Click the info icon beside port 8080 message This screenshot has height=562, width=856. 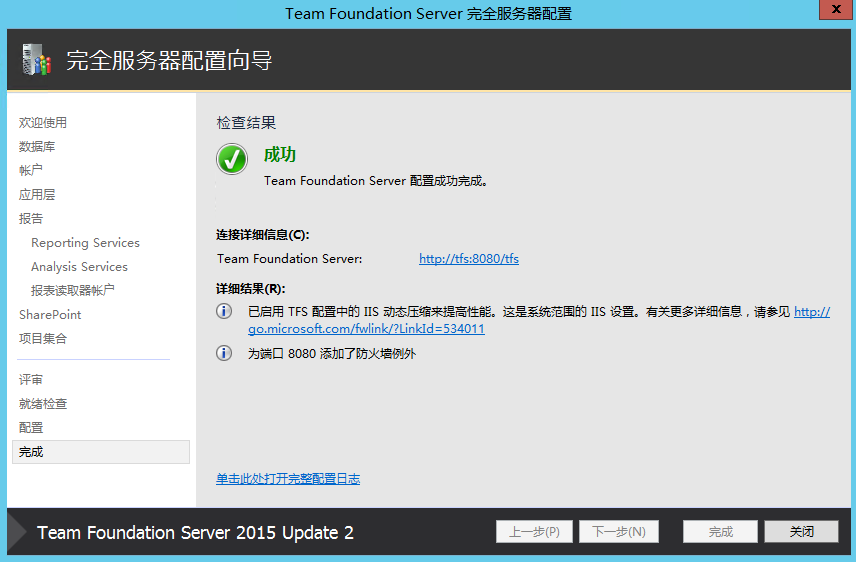tap(224, 353)
